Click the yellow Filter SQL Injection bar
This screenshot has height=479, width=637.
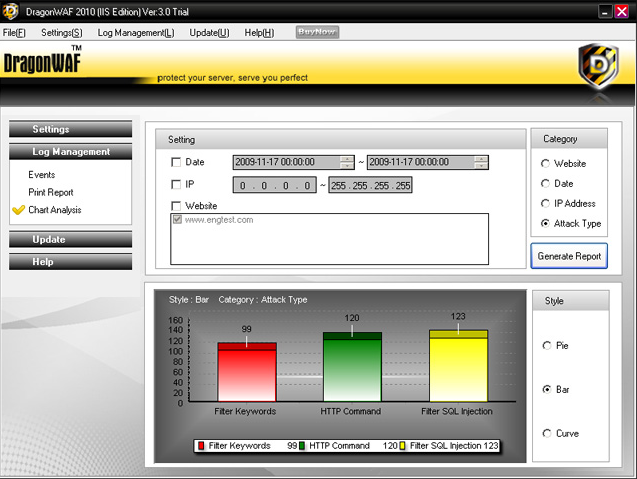point(458,366)
